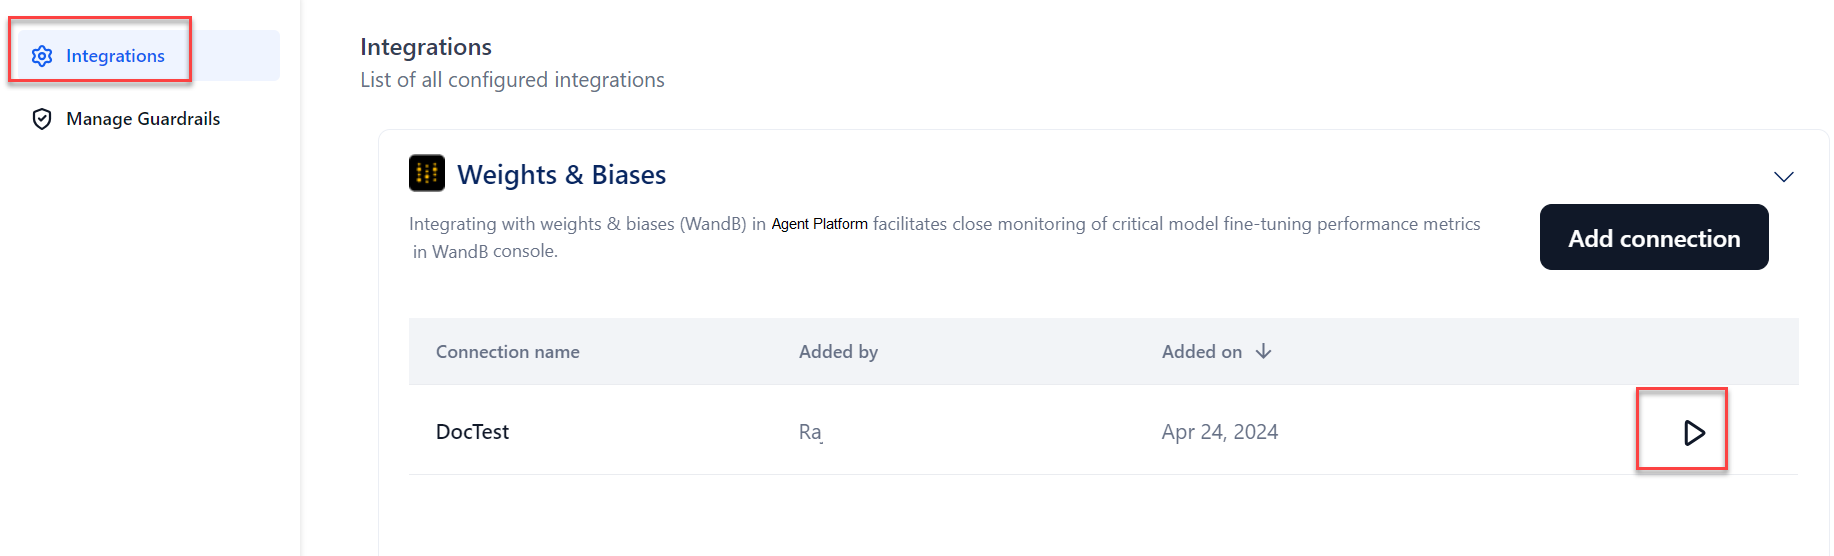Click the Connection name column header
This screenshot has height=556, width=1834.
[508, 352]
